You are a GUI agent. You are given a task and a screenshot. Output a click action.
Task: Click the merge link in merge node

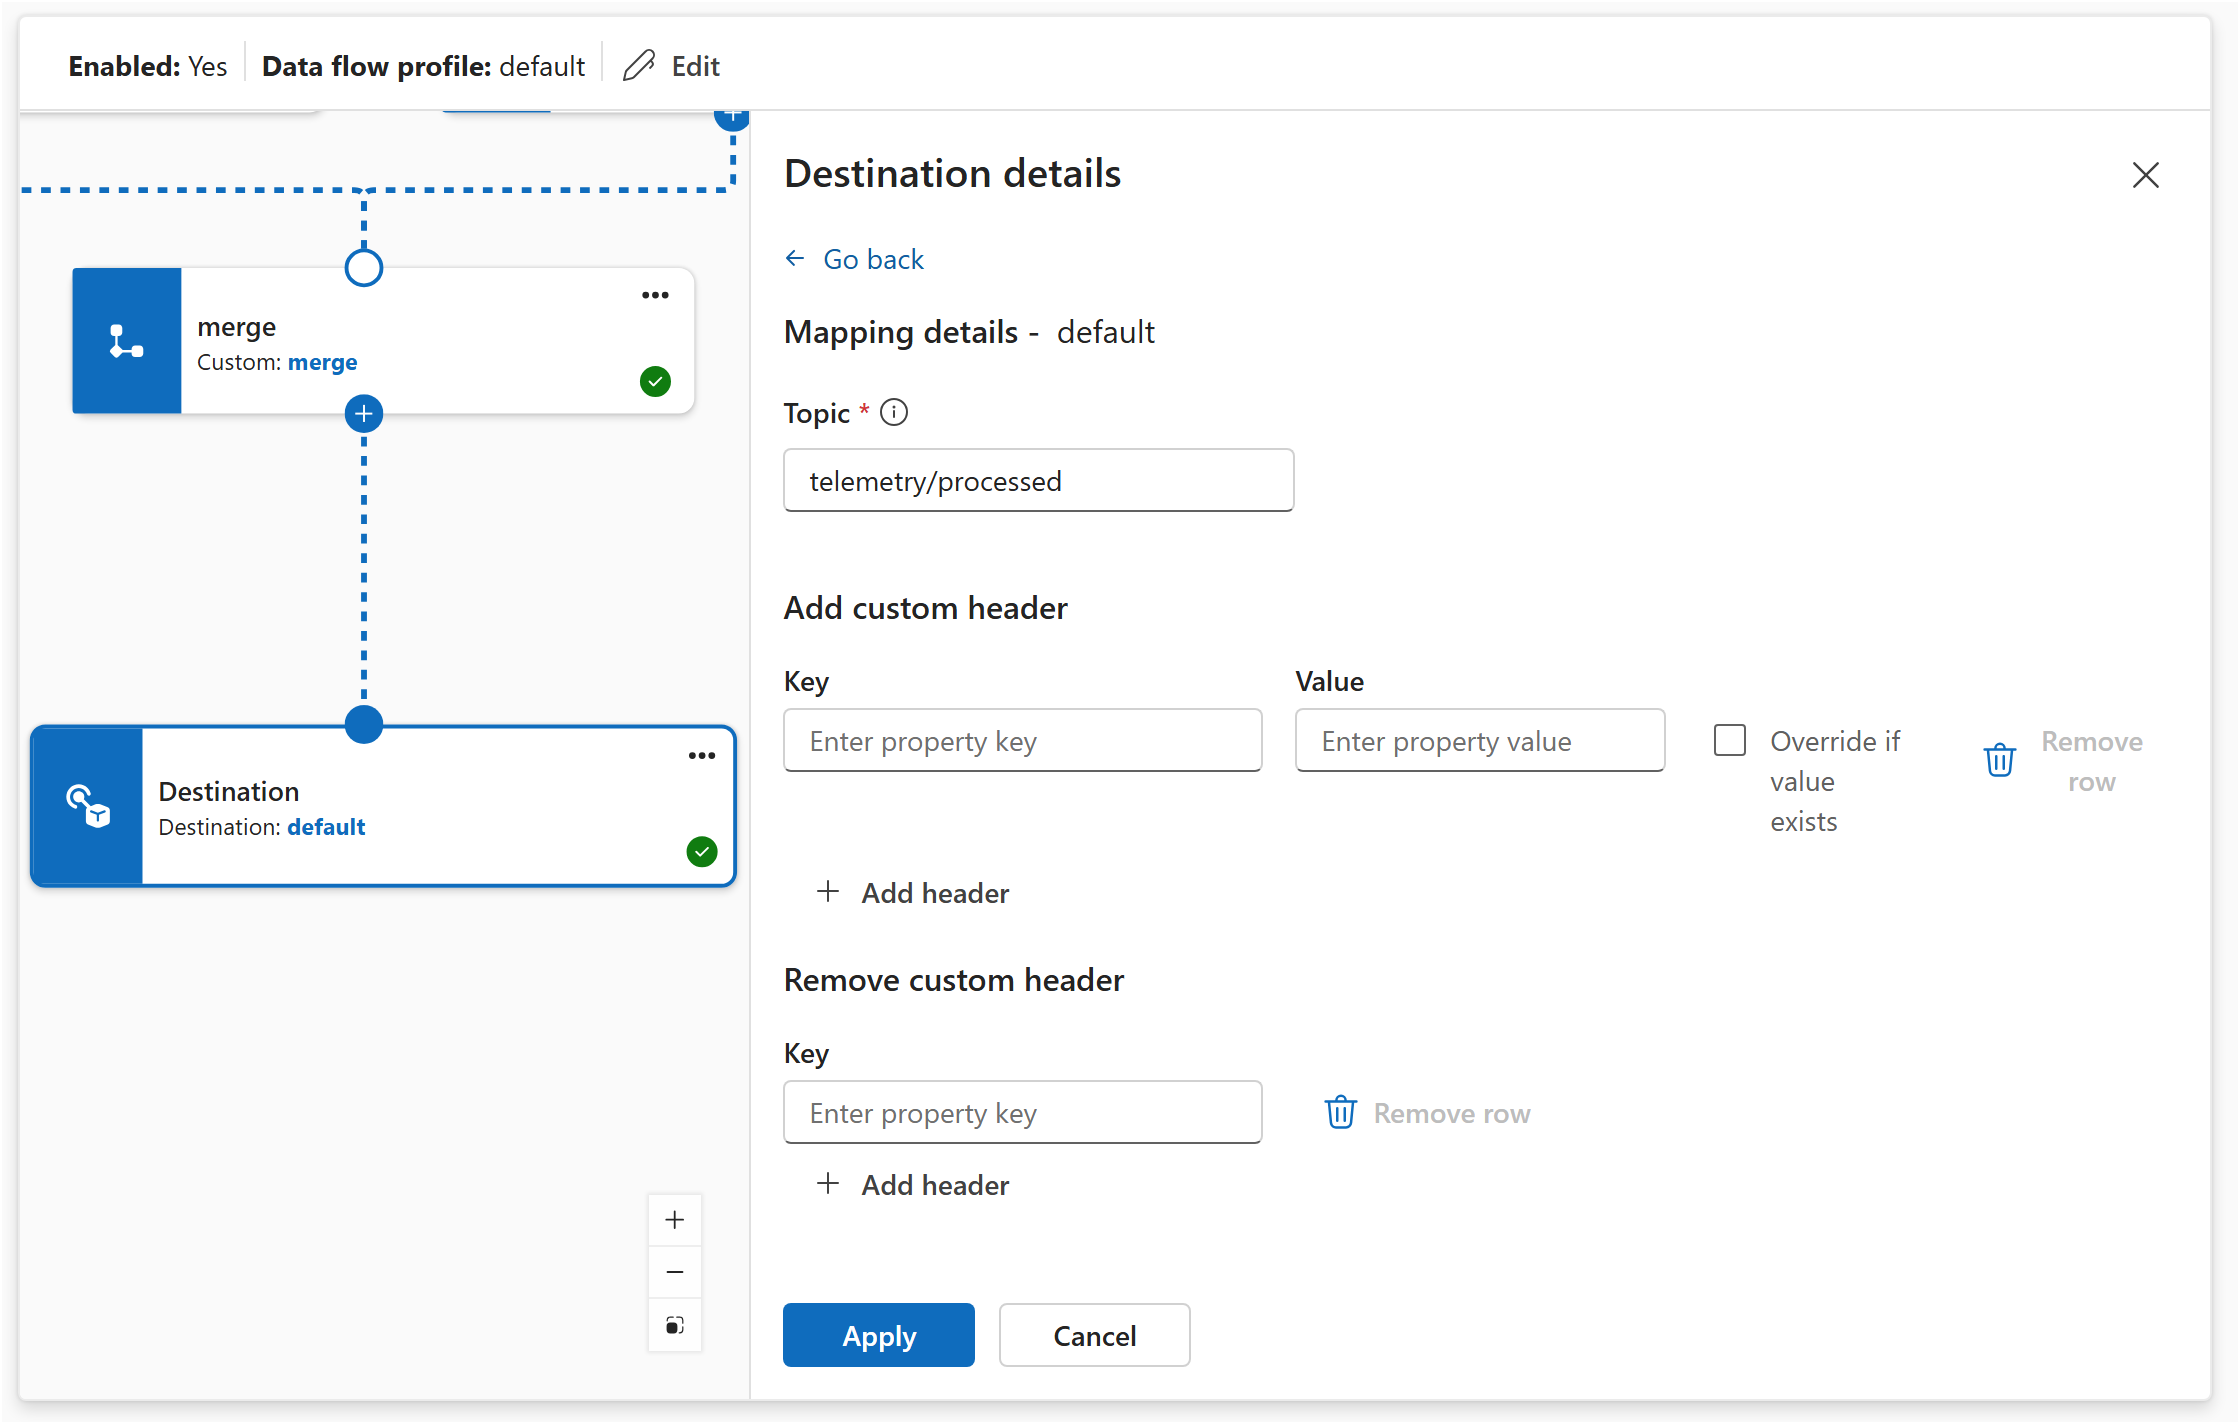322,362
